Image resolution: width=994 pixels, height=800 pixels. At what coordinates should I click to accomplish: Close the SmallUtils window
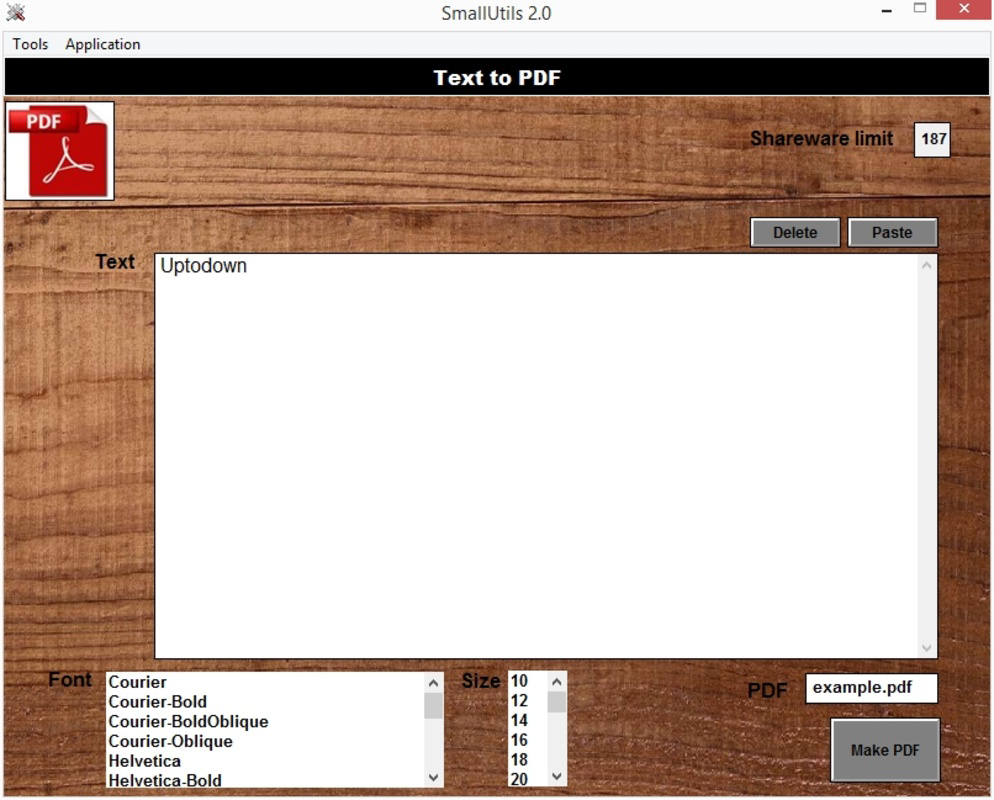pos(964,10)
